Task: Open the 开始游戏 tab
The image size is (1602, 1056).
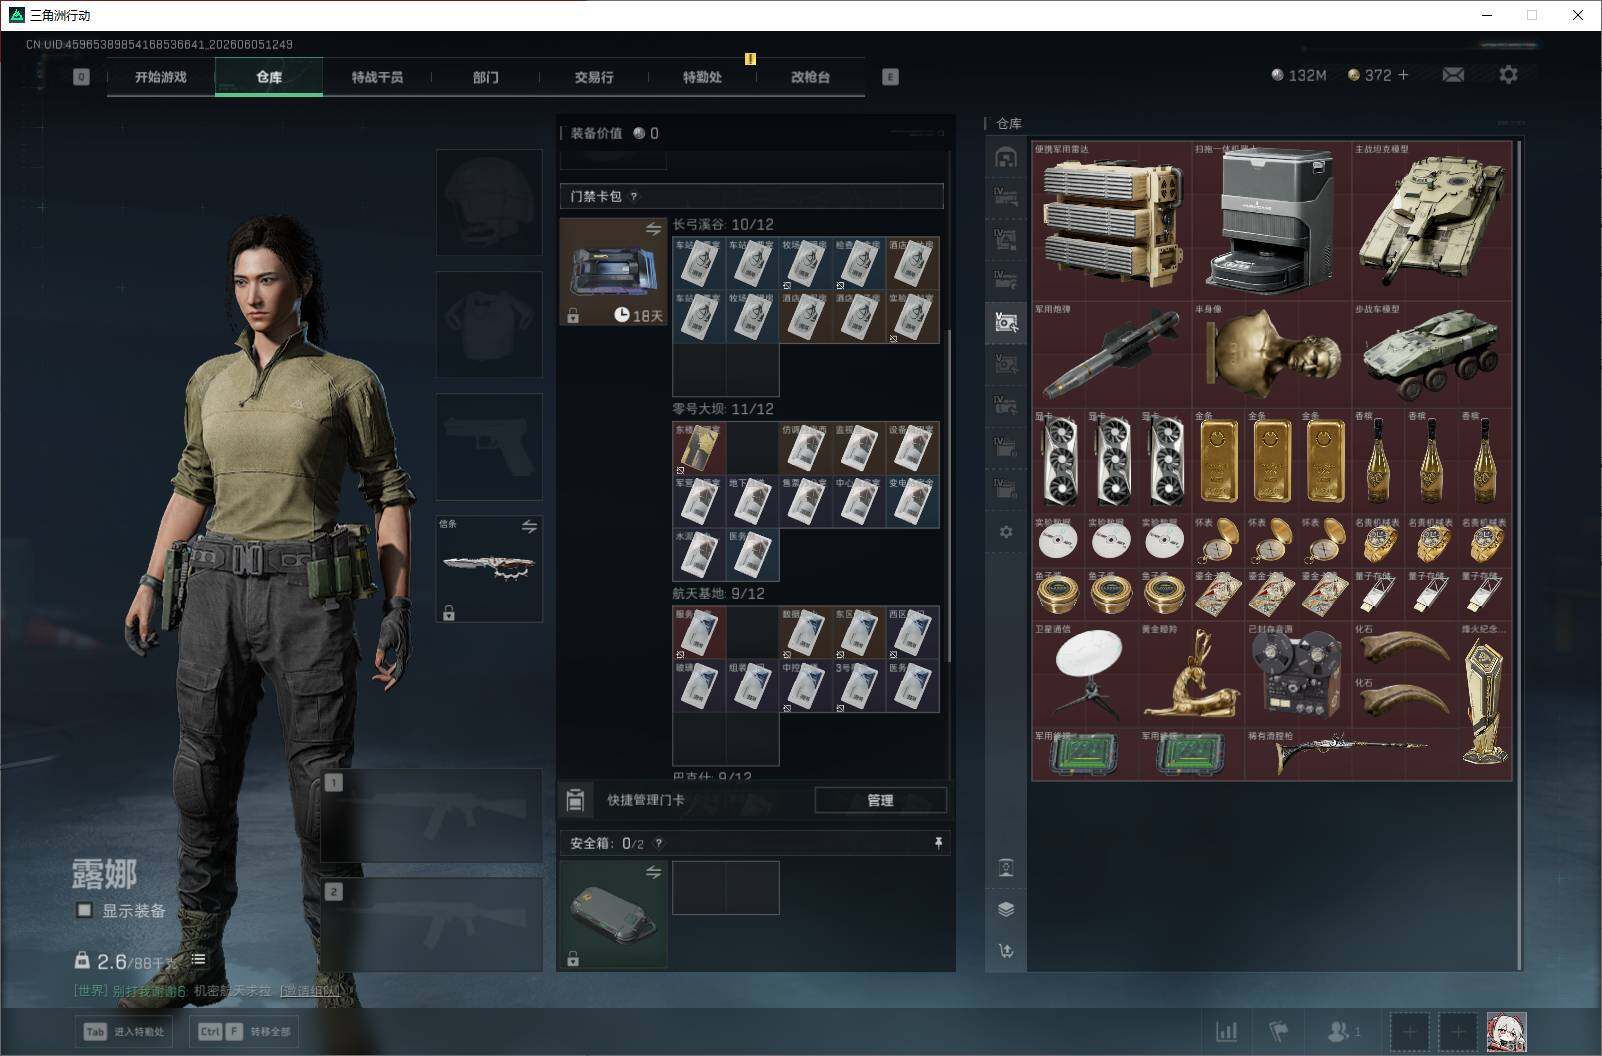Action: tap(161, 77)
